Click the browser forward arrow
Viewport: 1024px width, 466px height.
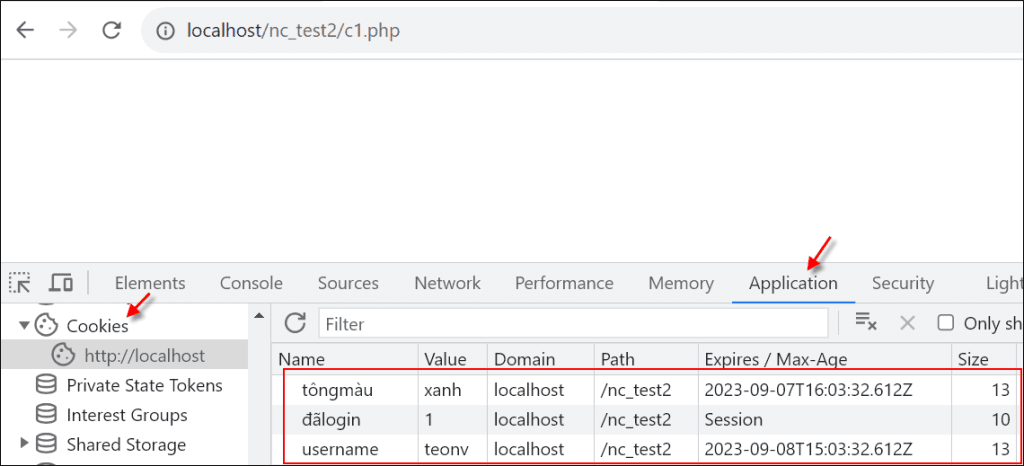(68, 30)
